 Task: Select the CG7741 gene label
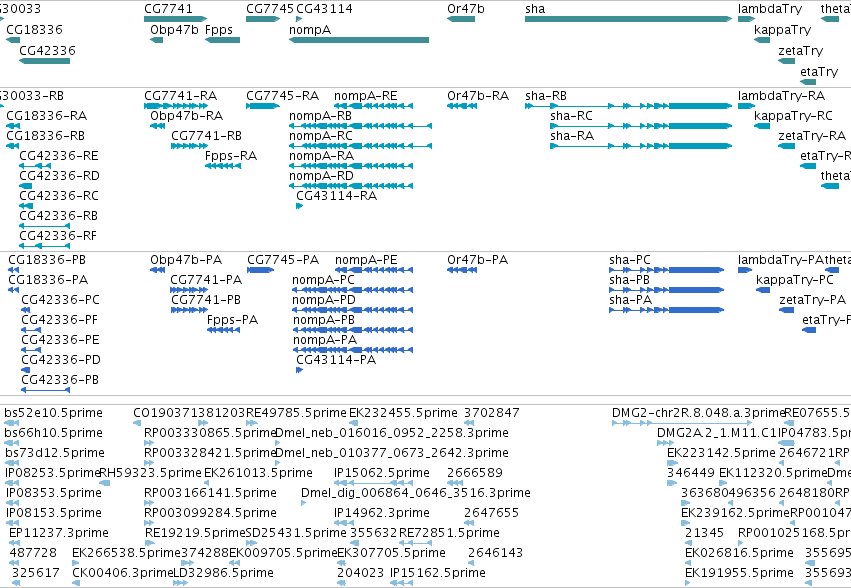(x=168, y=9)
